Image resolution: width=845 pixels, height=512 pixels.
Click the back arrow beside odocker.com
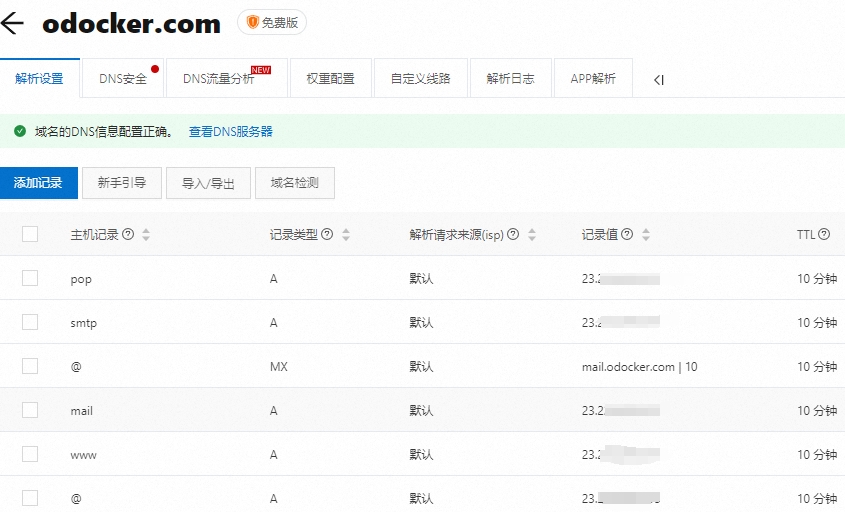pyautogui.click(x=13, y=24)
